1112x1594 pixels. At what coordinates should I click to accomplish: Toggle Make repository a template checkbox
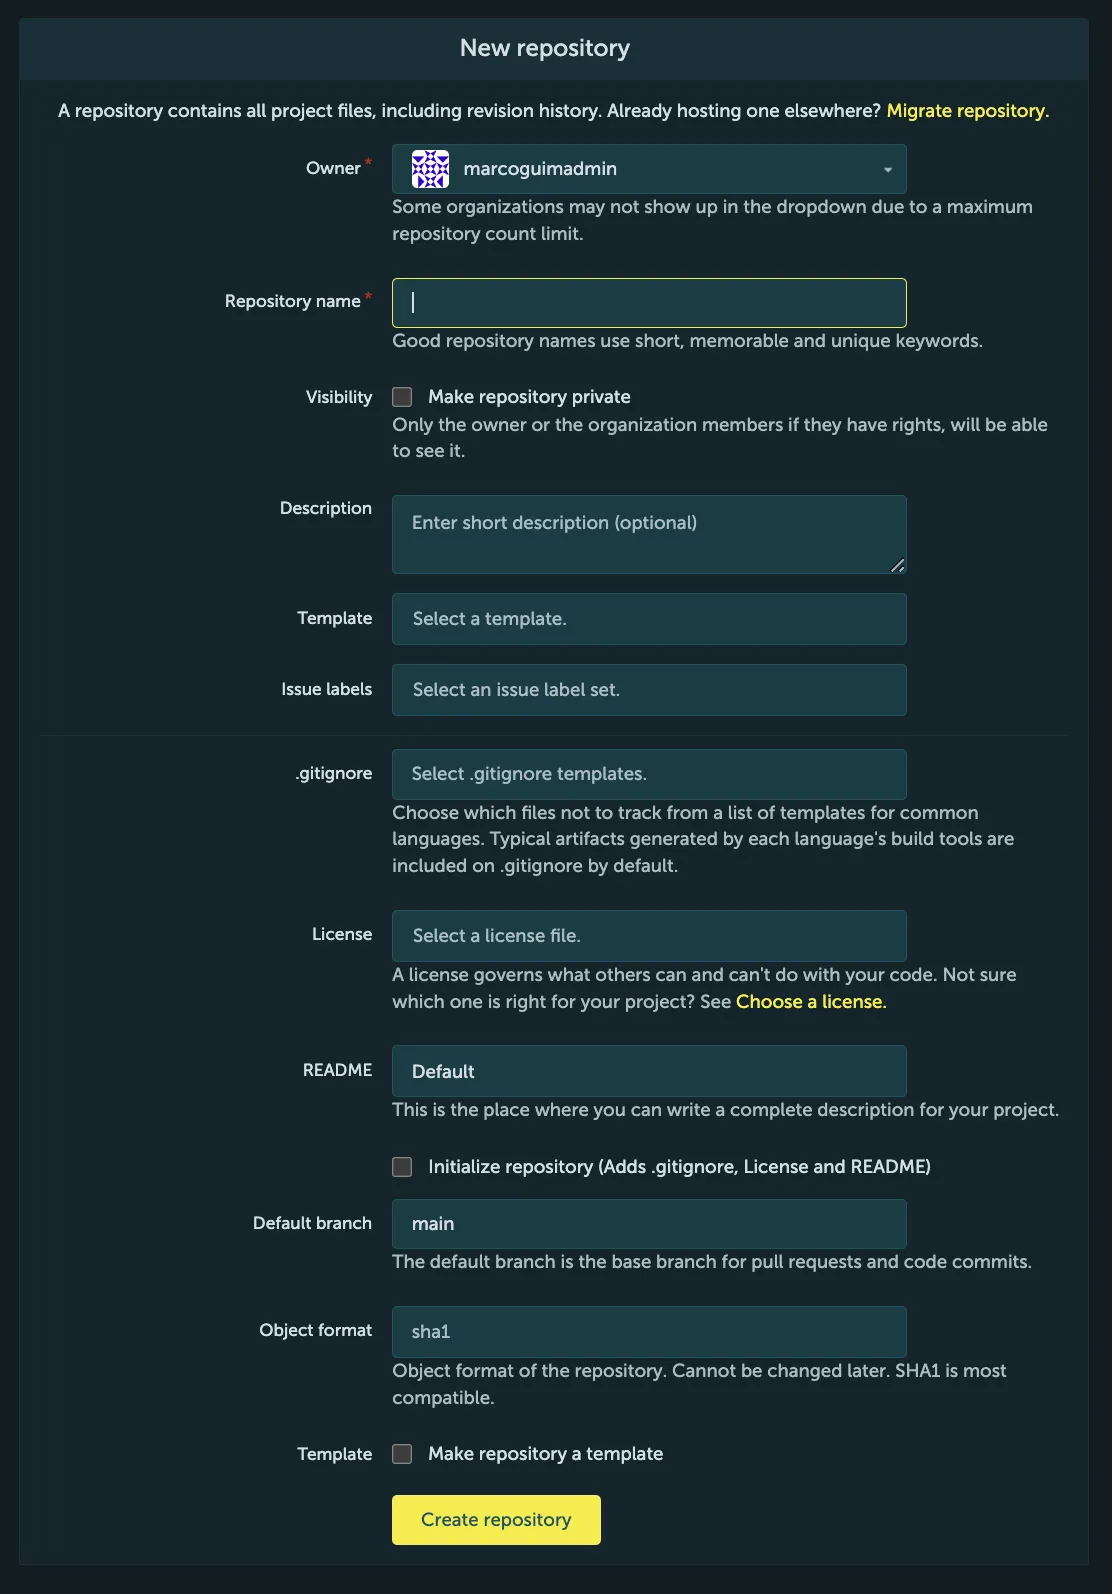[x=402, y=1454]
